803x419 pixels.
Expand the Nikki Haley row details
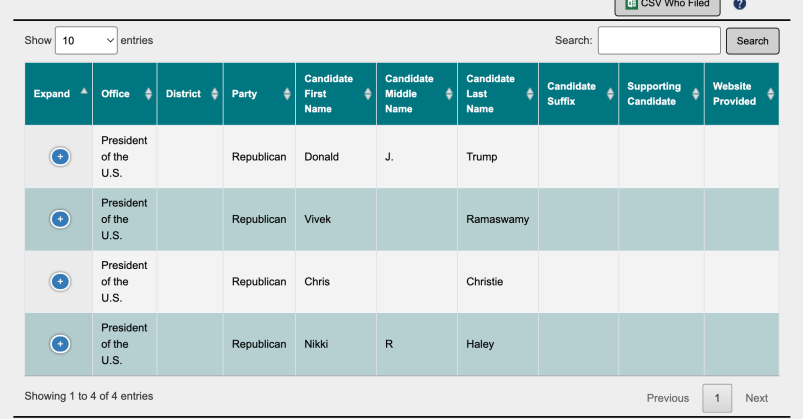pyautogui.click(x=60, y=344)
